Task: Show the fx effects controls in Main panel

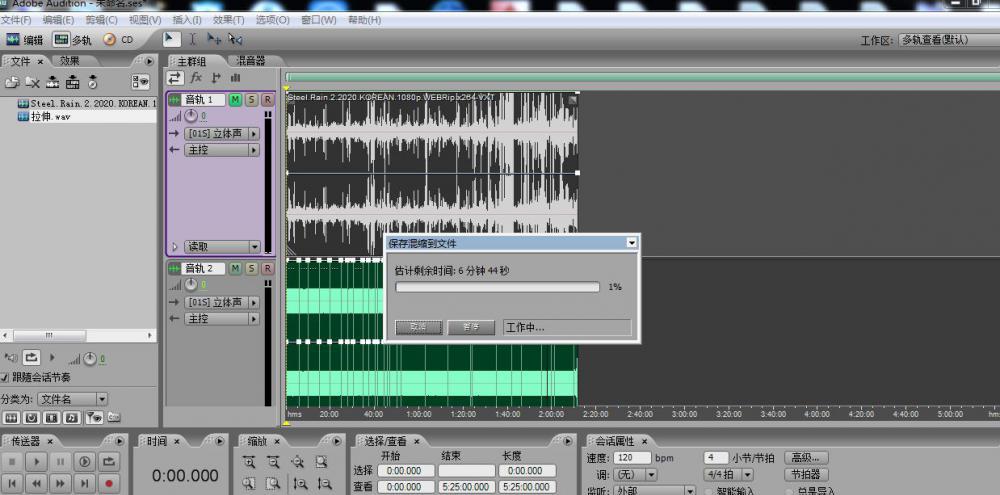Action: coord(196,78)
